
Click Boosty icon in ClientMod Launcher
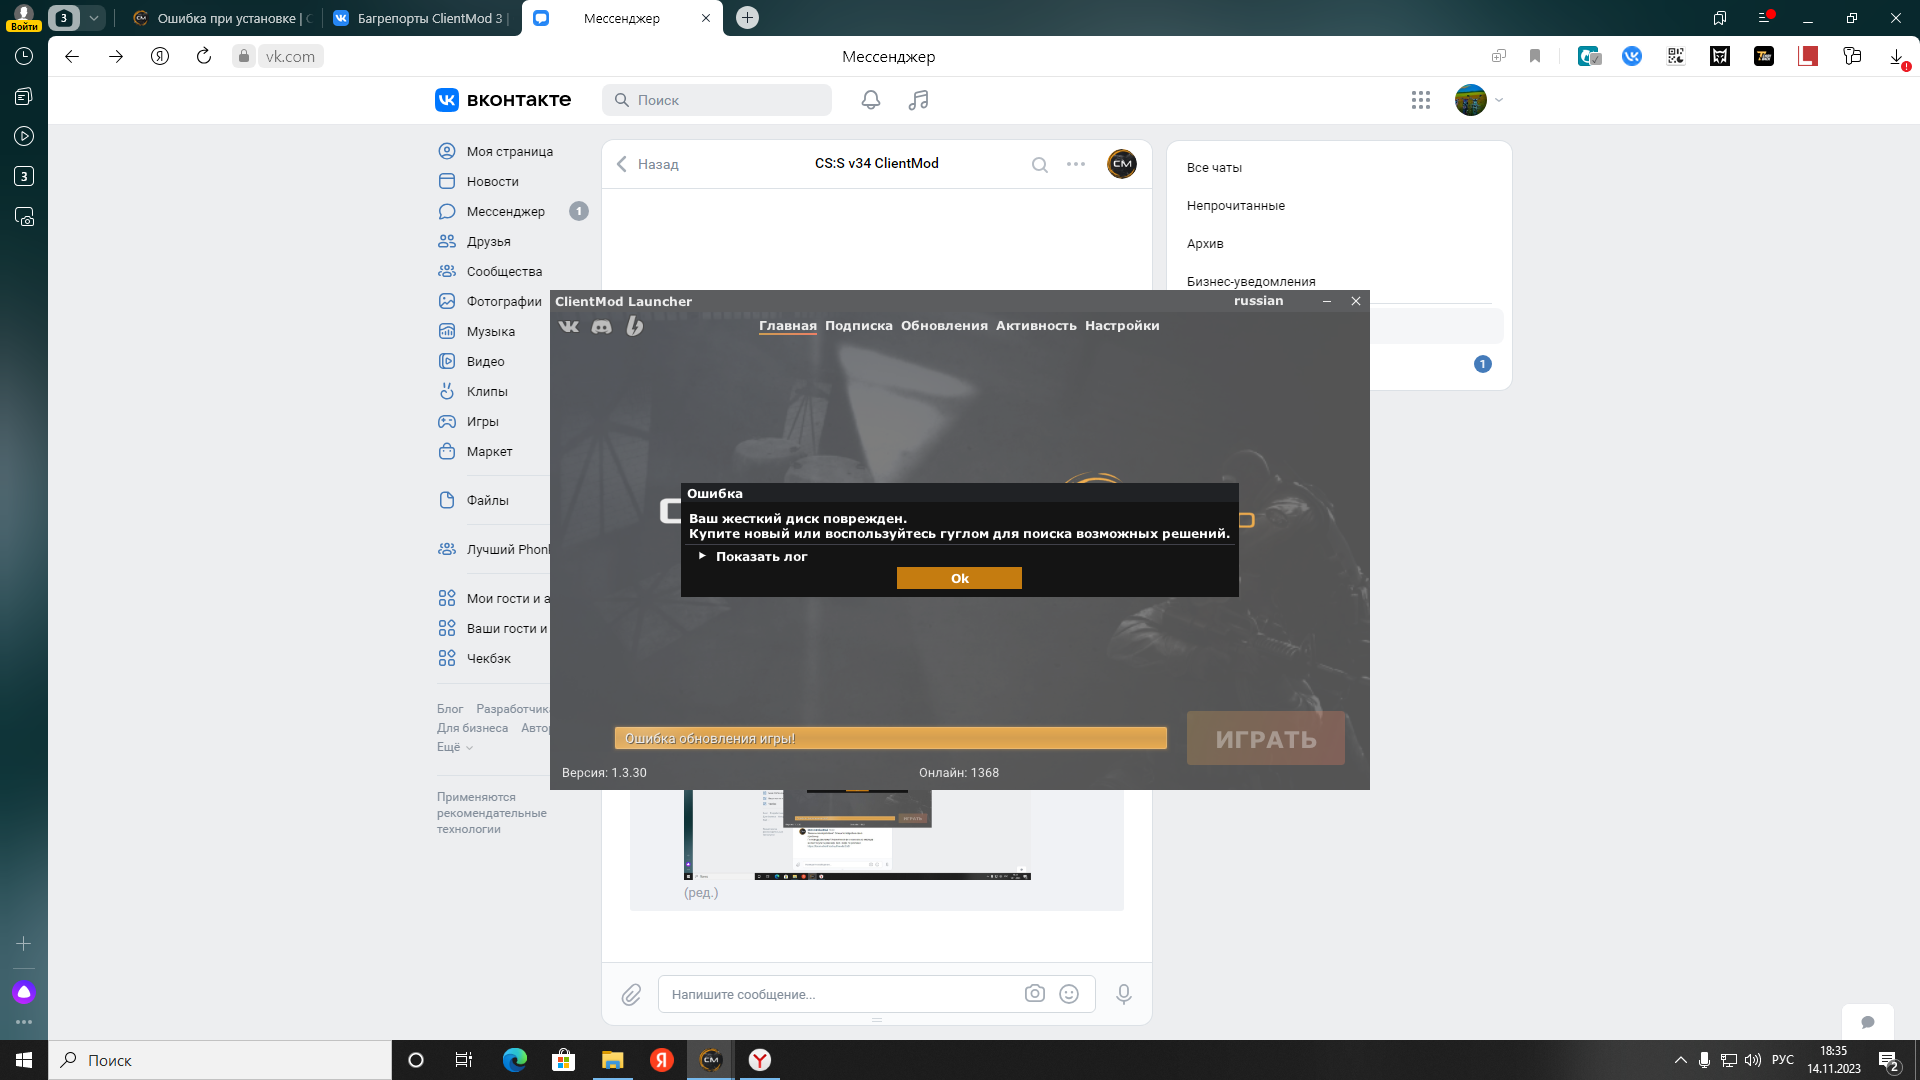634,326
